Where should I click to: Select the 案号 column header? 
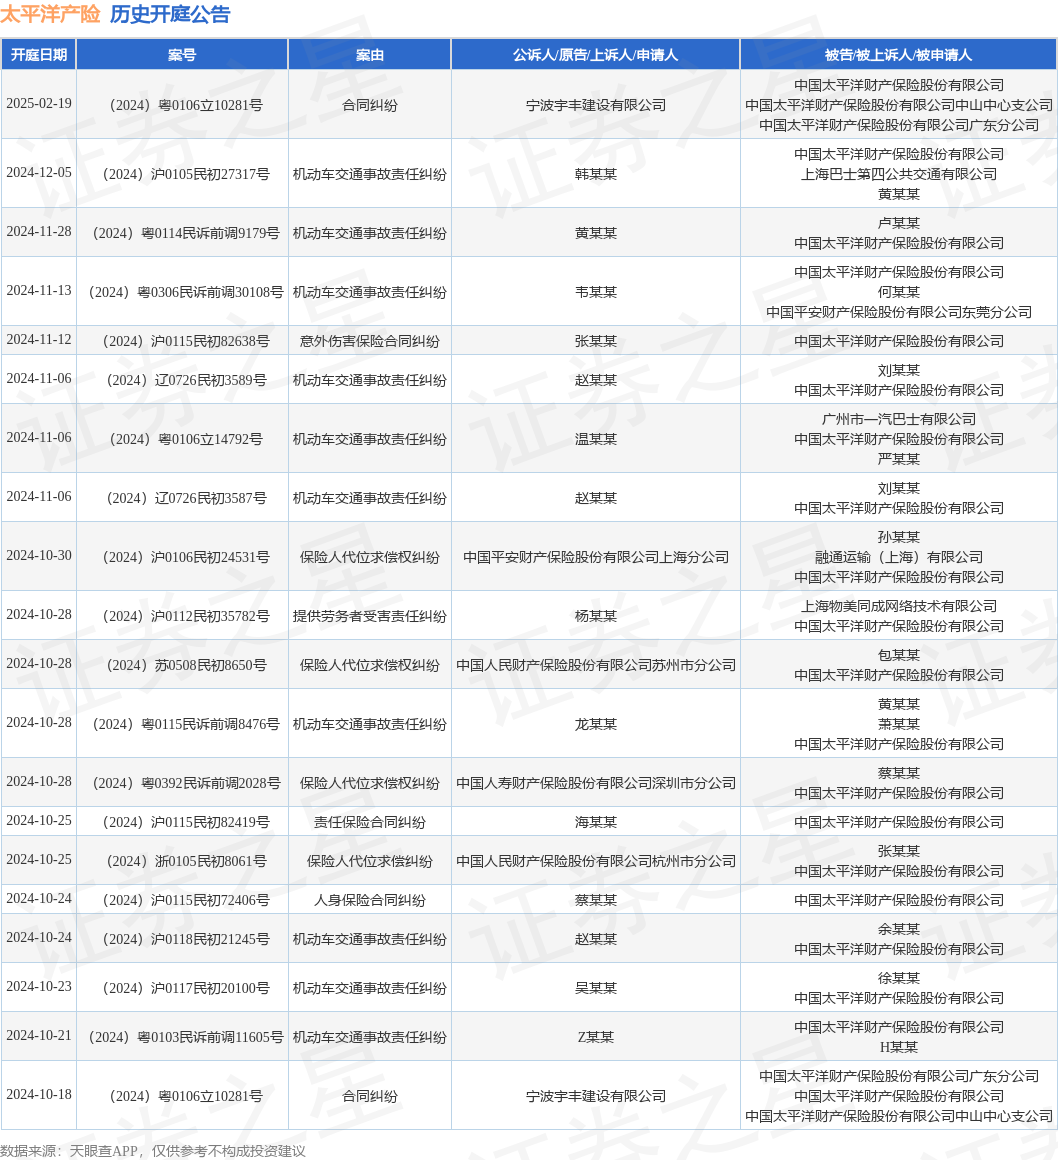182,55
